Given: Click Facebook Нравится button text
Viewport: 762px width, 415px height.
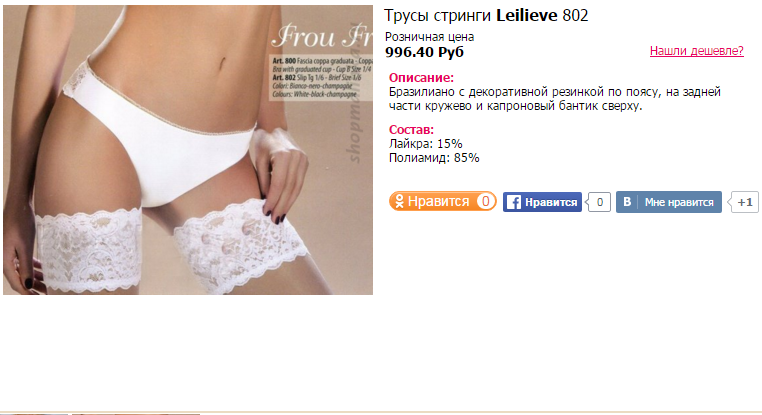Looking at the screenshot, I should (551, 202).
